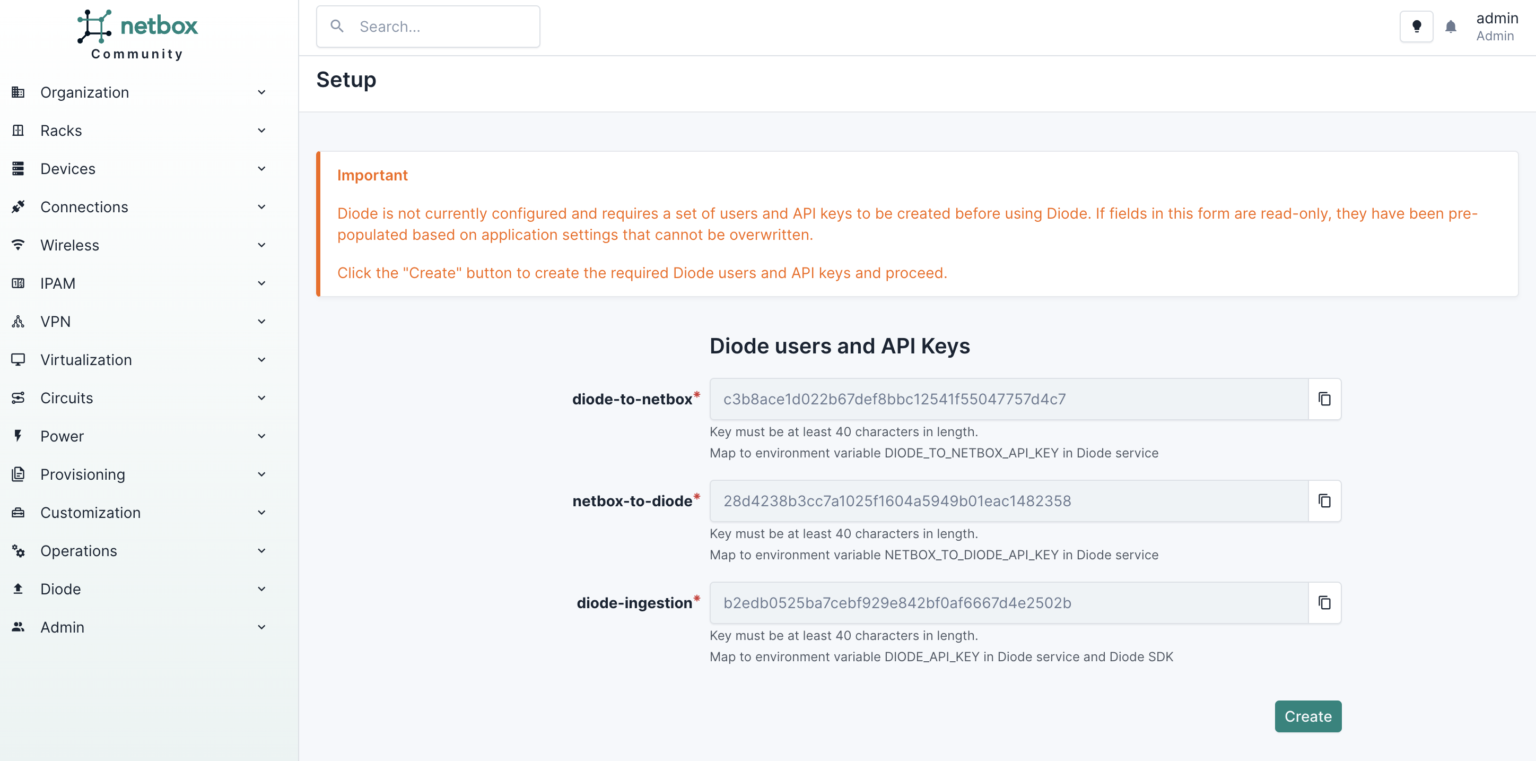Click the NetBox Community logo
The height and width of the screenshot is (761, 1536).
tap(137, 30)
